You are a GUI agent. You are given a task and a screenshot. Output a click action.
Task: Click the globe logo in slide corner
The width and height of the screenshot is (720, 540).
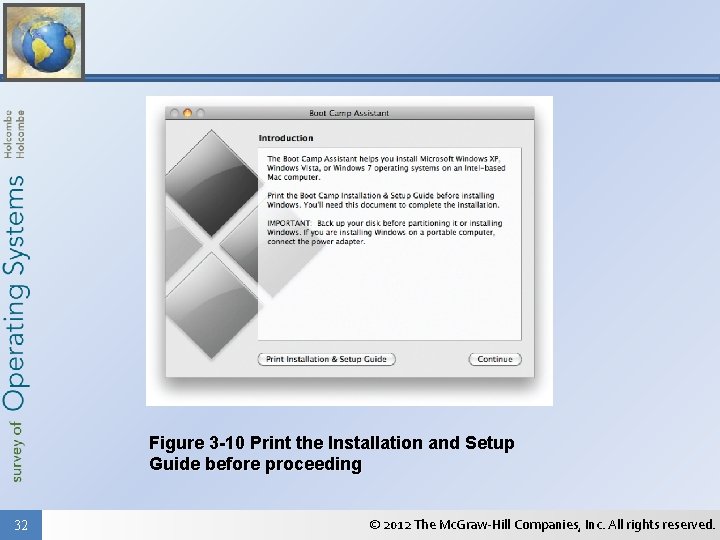(44, 41)
